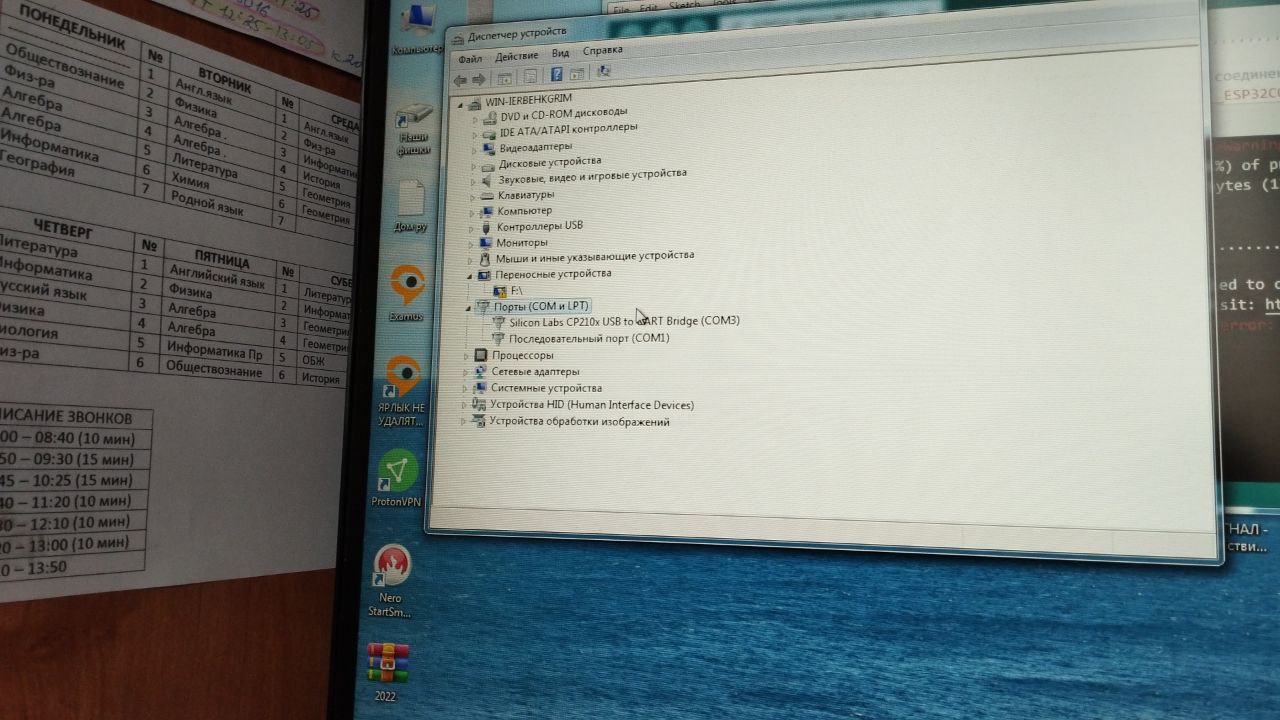Click the Контроллеры USB label
Screen dimensions: 1280x720
(539, 226)
